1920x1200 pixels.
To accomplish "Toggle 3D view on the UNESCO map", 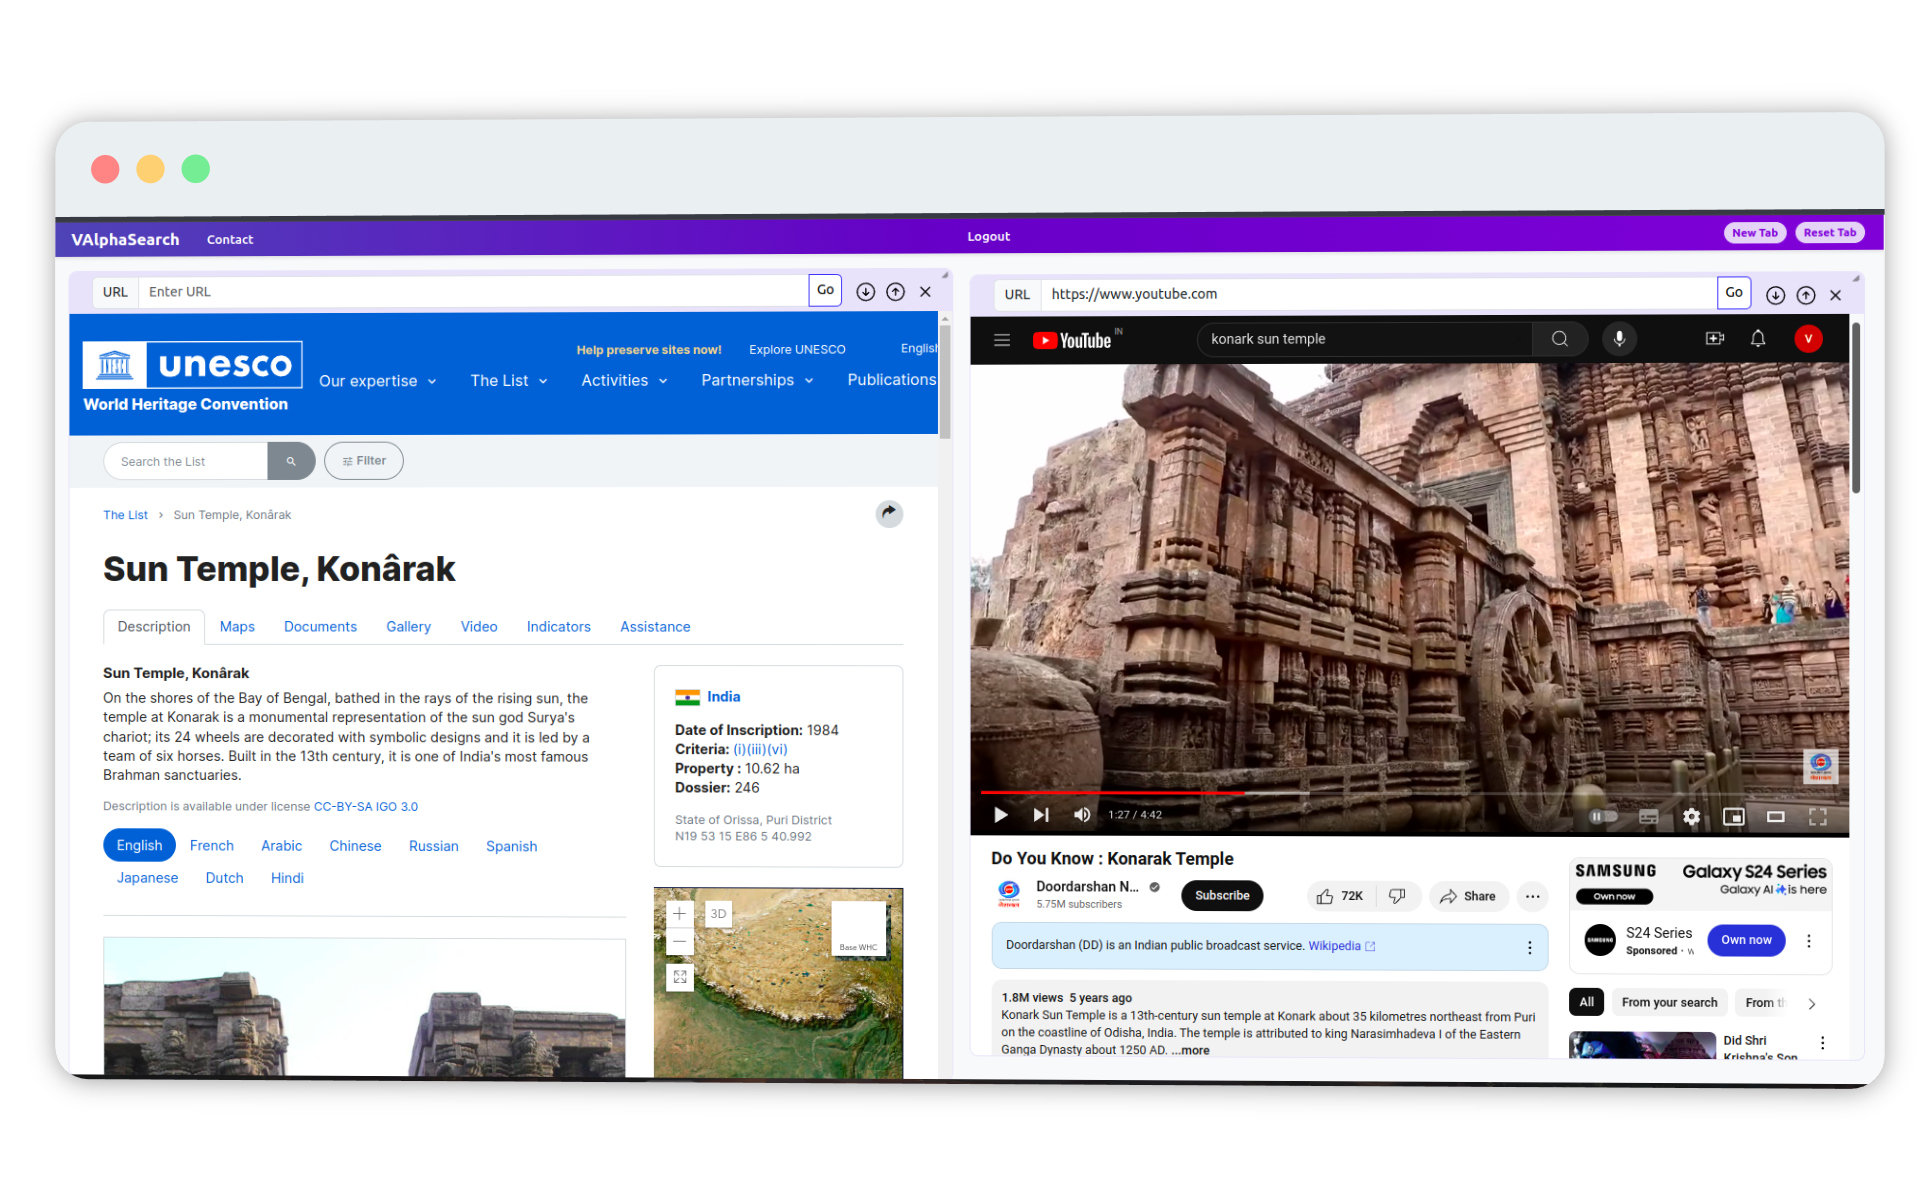I will click(x=718, y=914).
